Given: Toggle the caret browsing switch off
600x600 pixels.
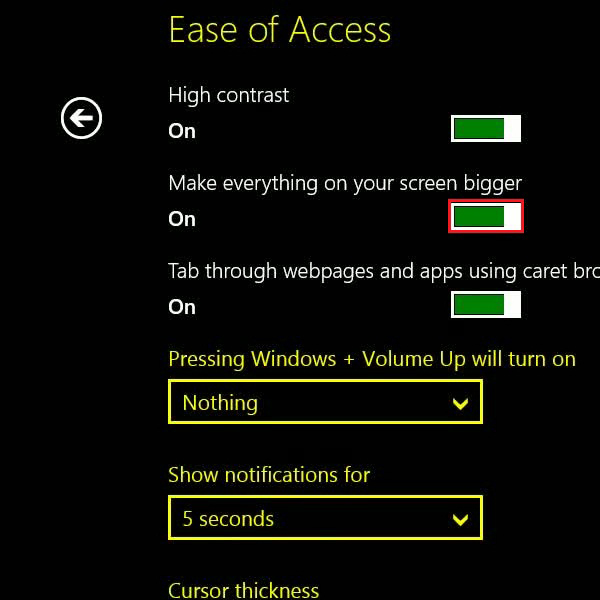Looking at the screenshot, I should click(x=486, y=304).
